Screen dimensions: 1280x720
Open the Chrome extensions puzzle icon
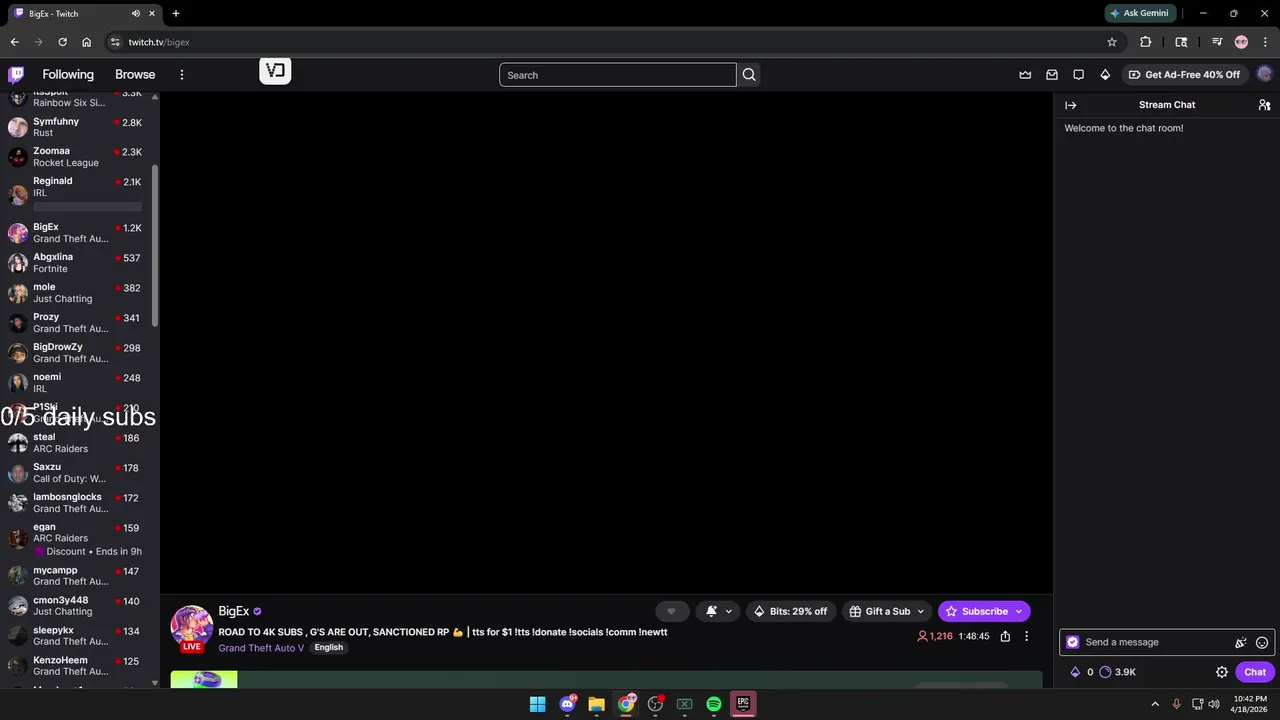tap(1146, 42)
